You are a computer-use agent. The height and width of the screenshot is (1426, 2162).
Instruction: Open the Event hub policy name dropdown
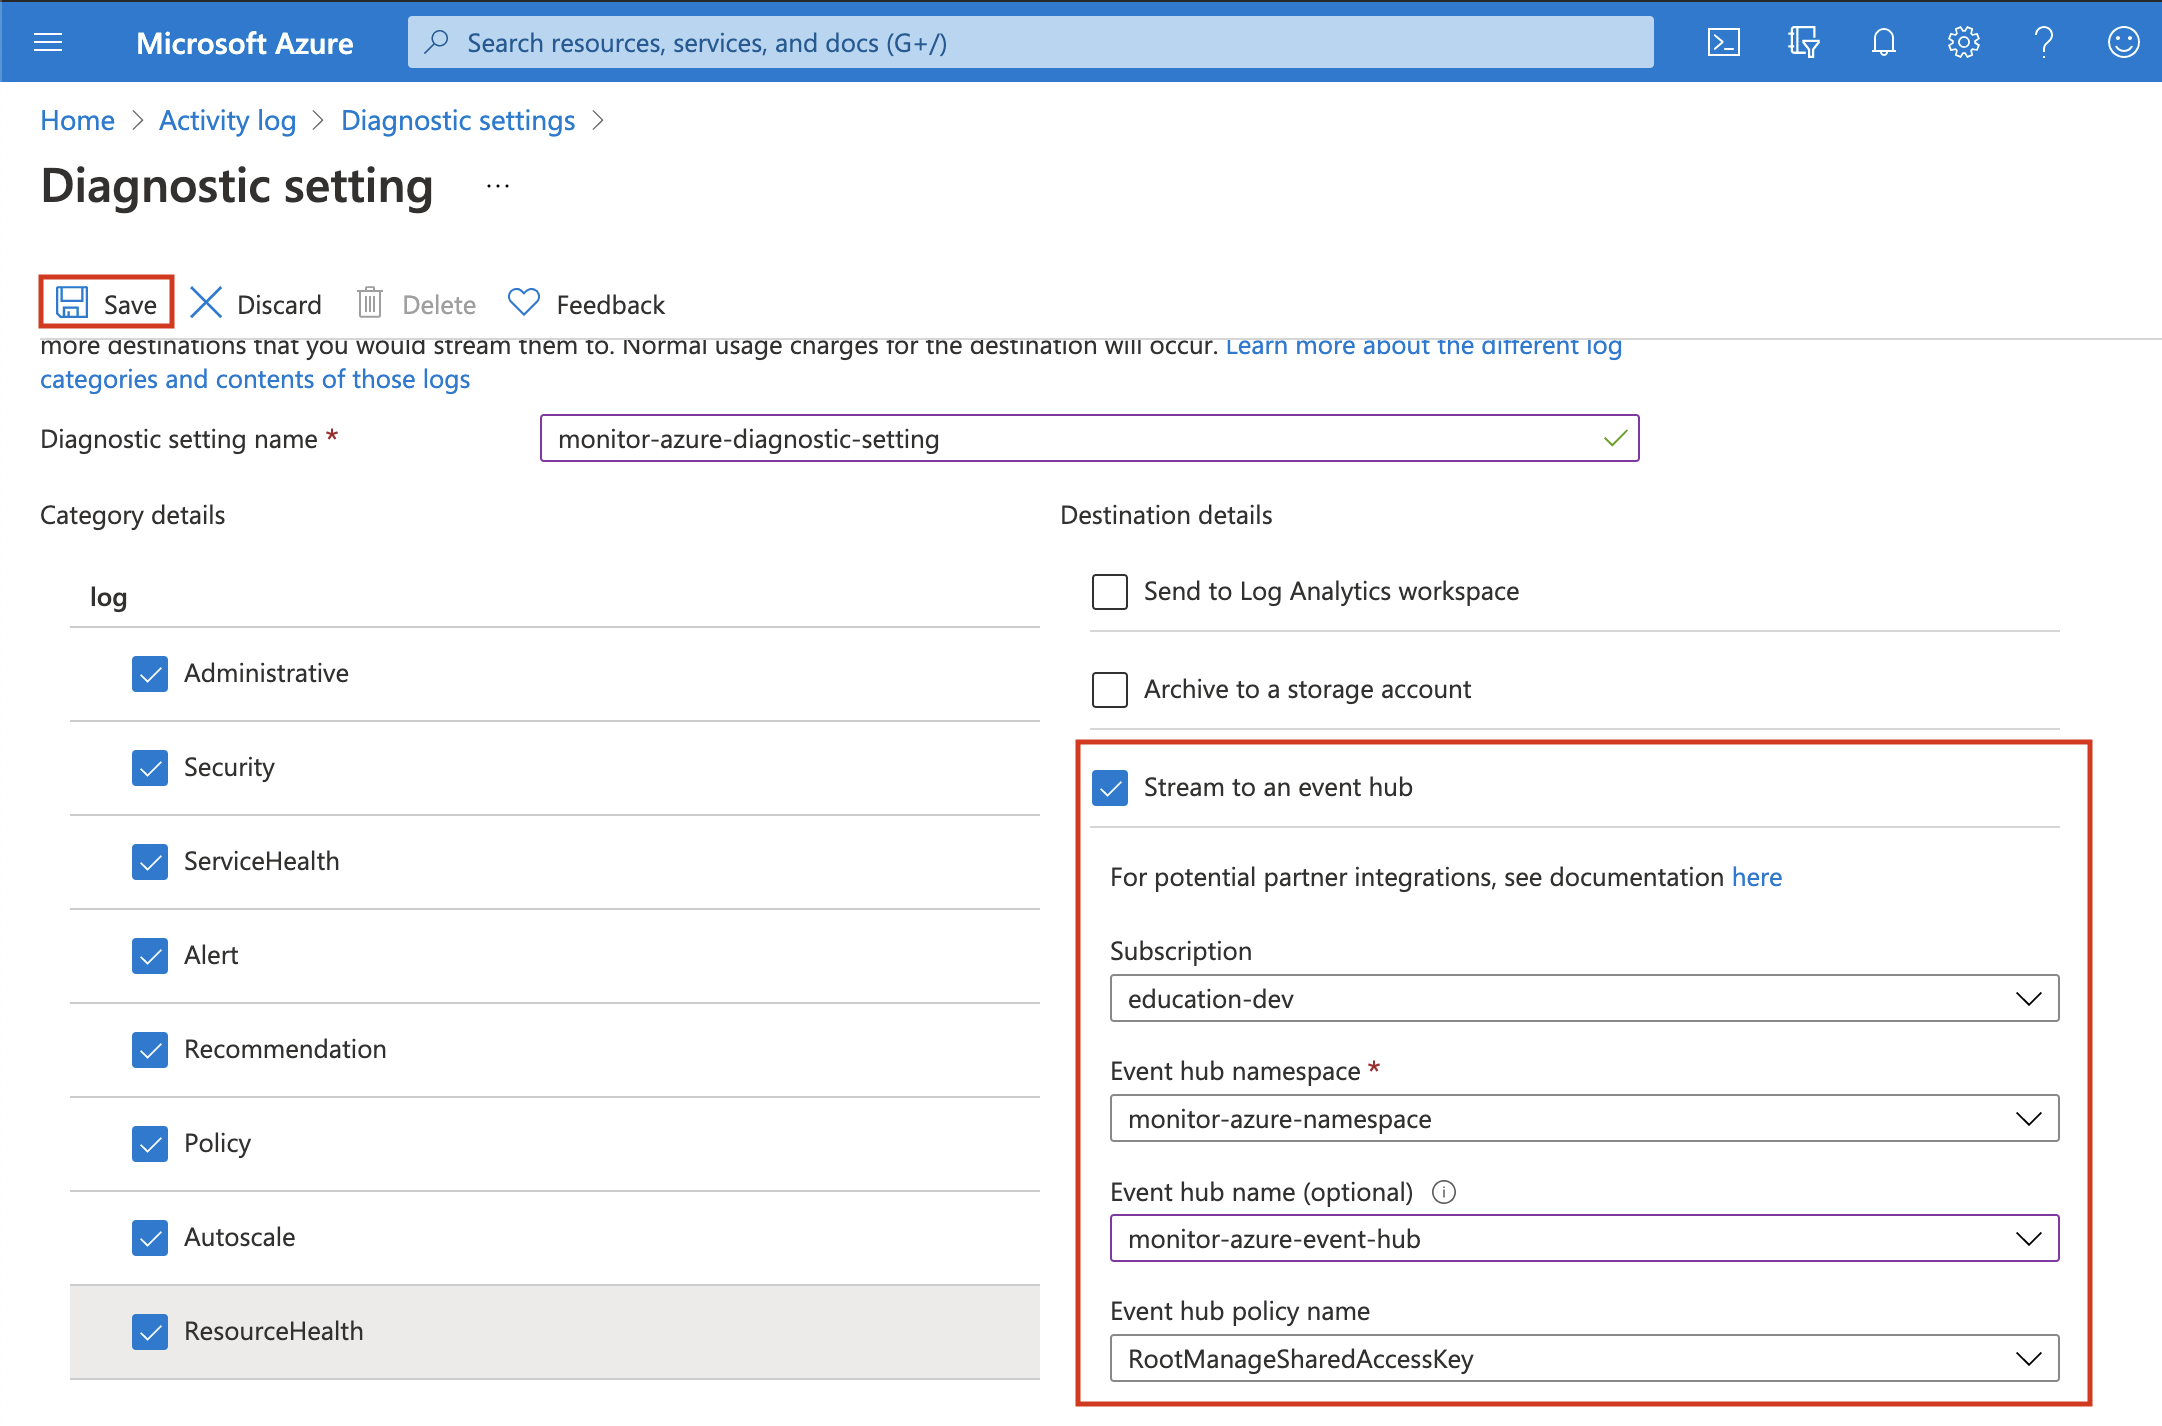click(x=1584, y=1358)
